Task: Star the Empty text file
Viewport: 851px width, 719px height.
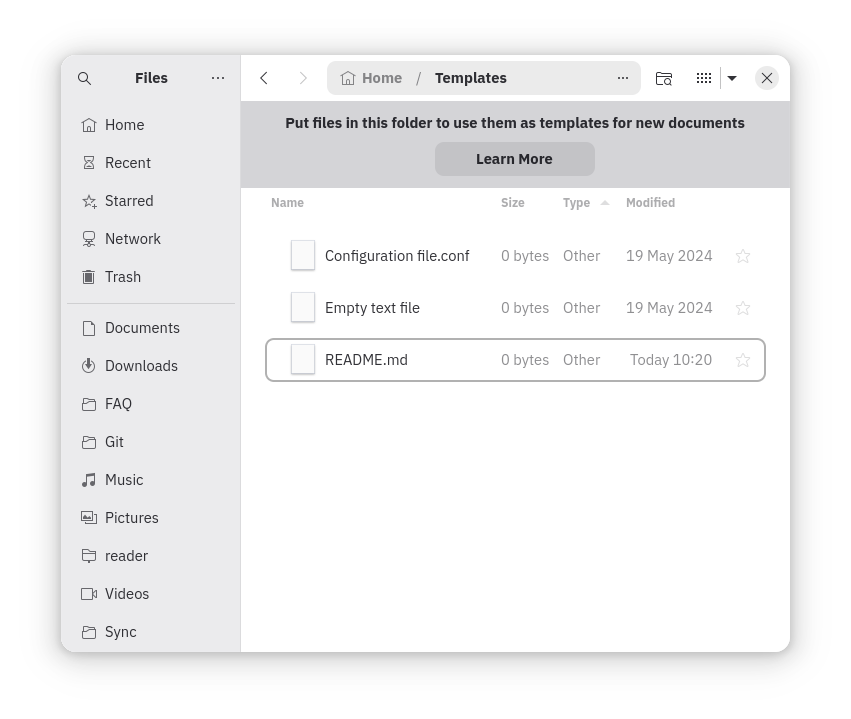Action: tap(742, 308)
